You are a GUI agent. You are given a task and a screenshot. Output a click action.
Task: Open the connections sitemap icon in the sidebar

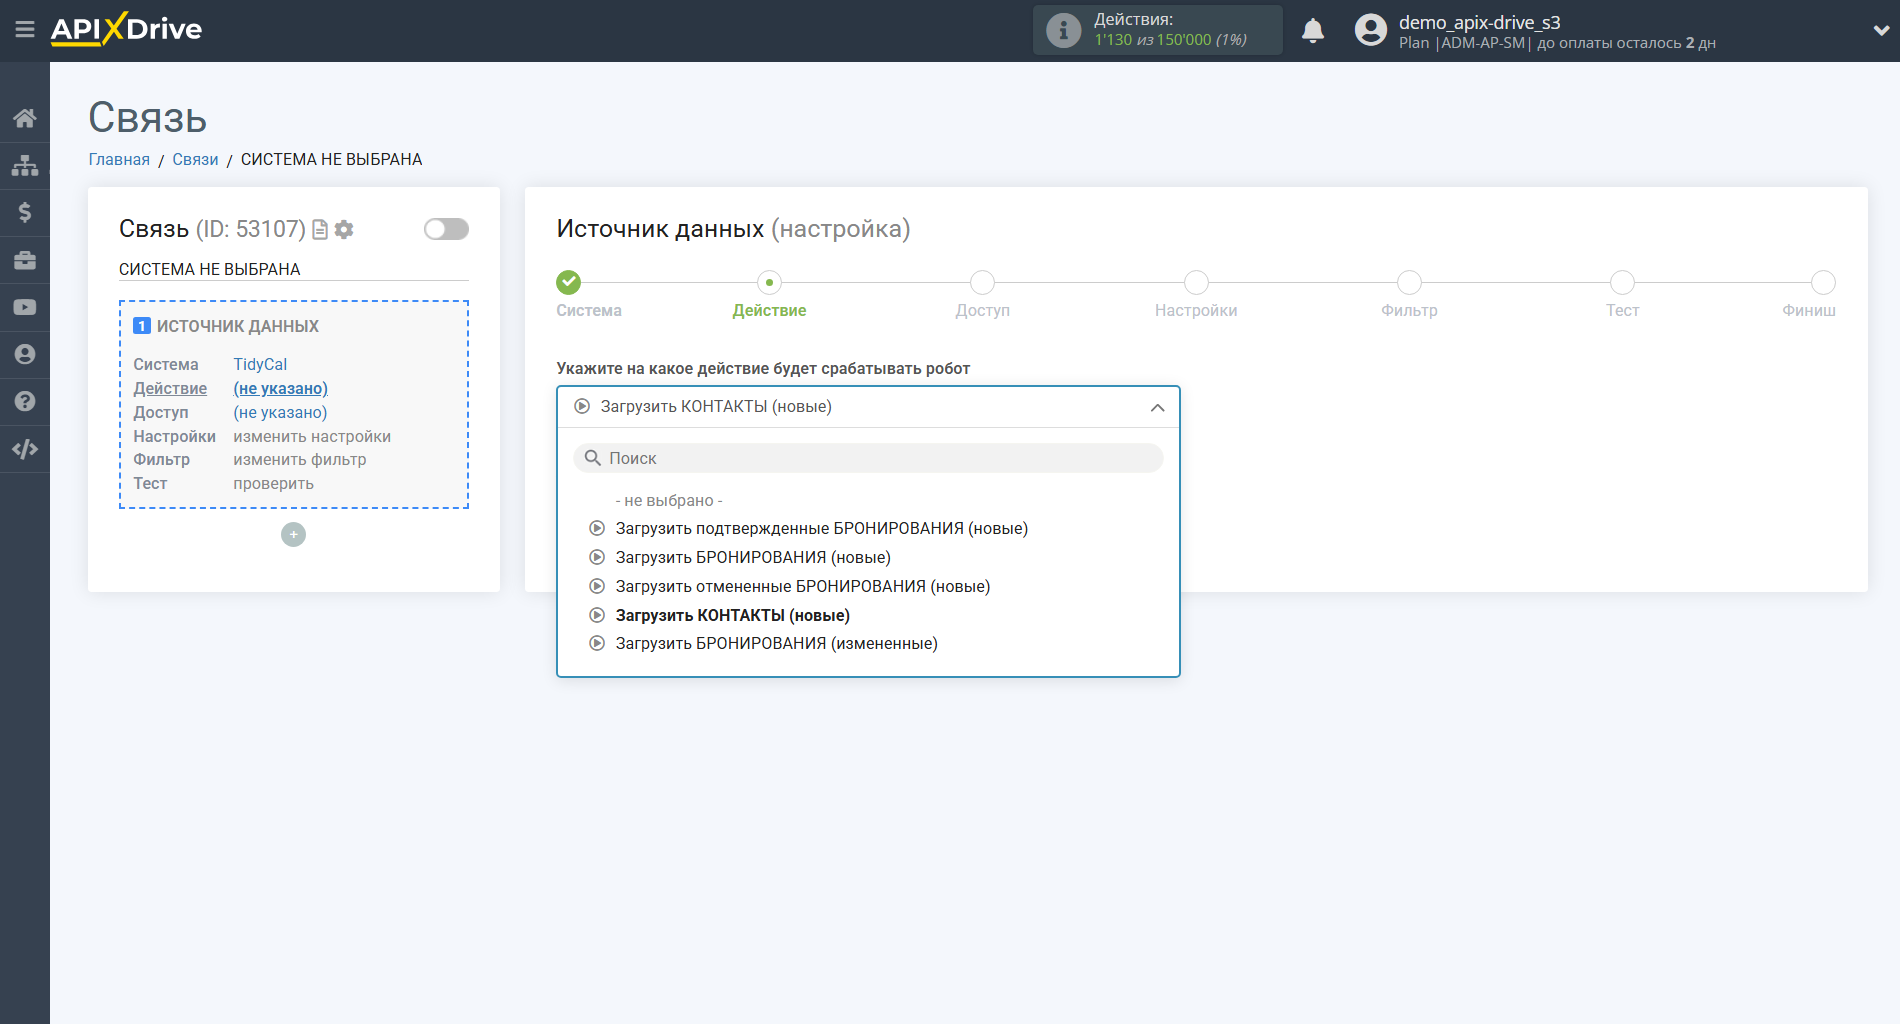(25, 165)
